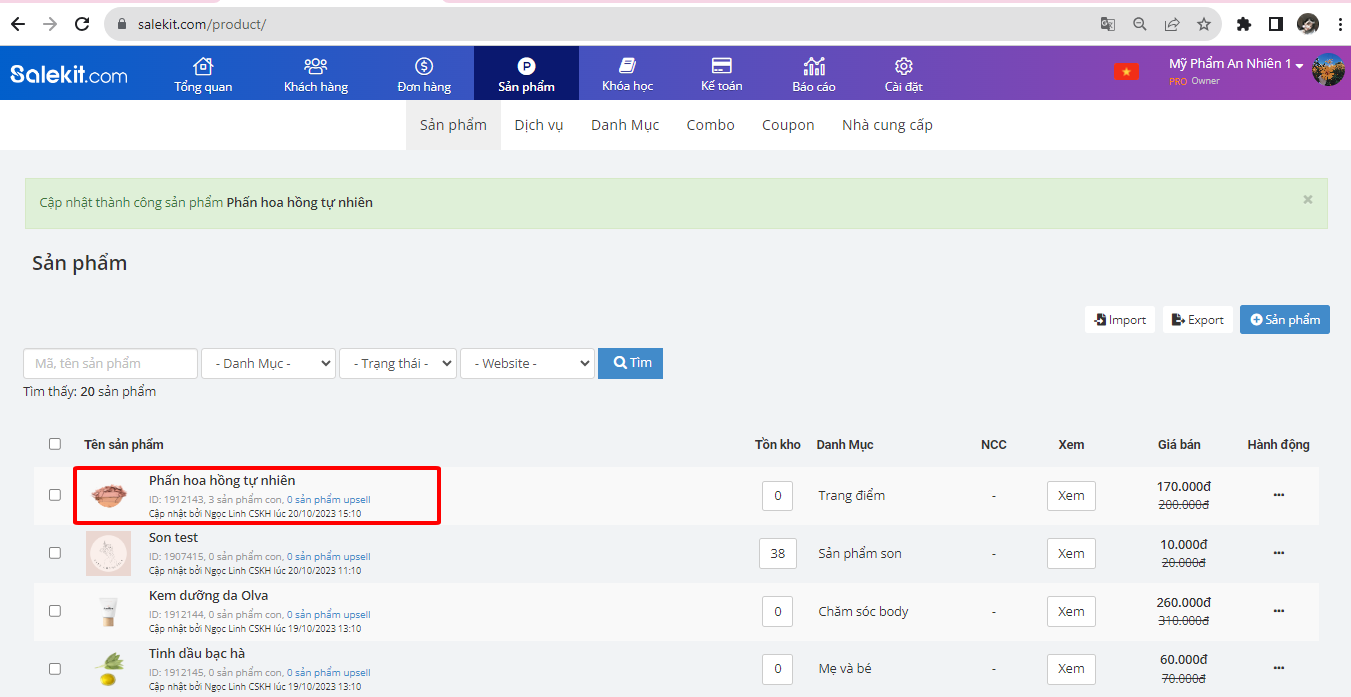Expand the Website filter dropdown
Viewport: 1351px width, 697px height.
click(527, 363)
